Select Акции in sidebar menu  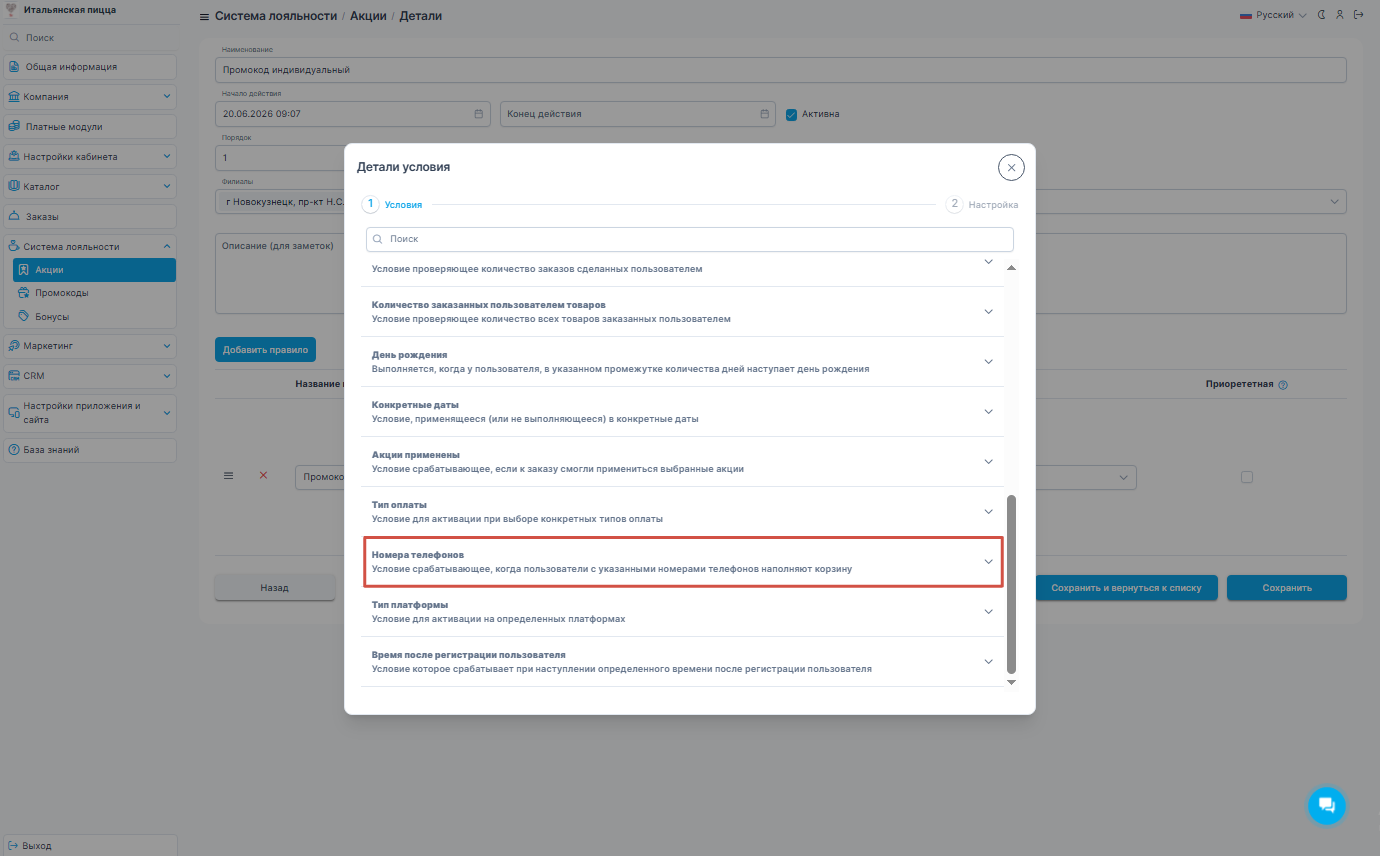94,270
